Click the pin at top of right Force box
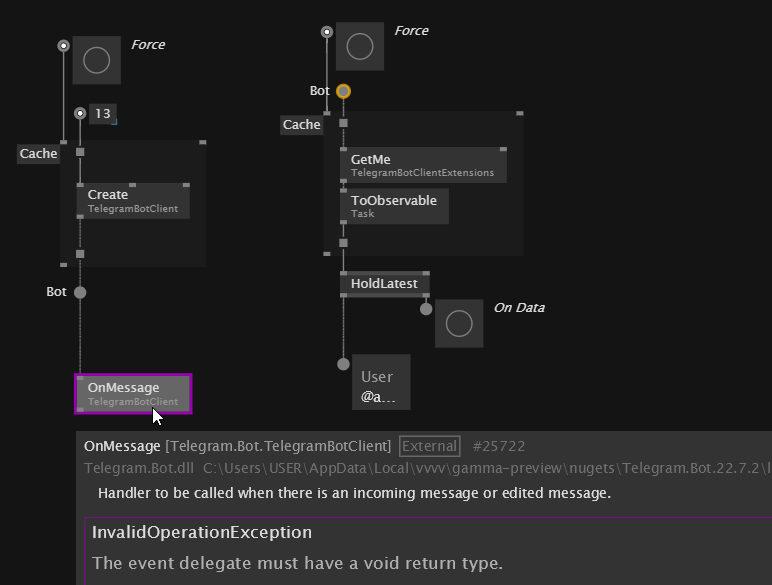This screenshot has height=585, width=772. [327, 32]
